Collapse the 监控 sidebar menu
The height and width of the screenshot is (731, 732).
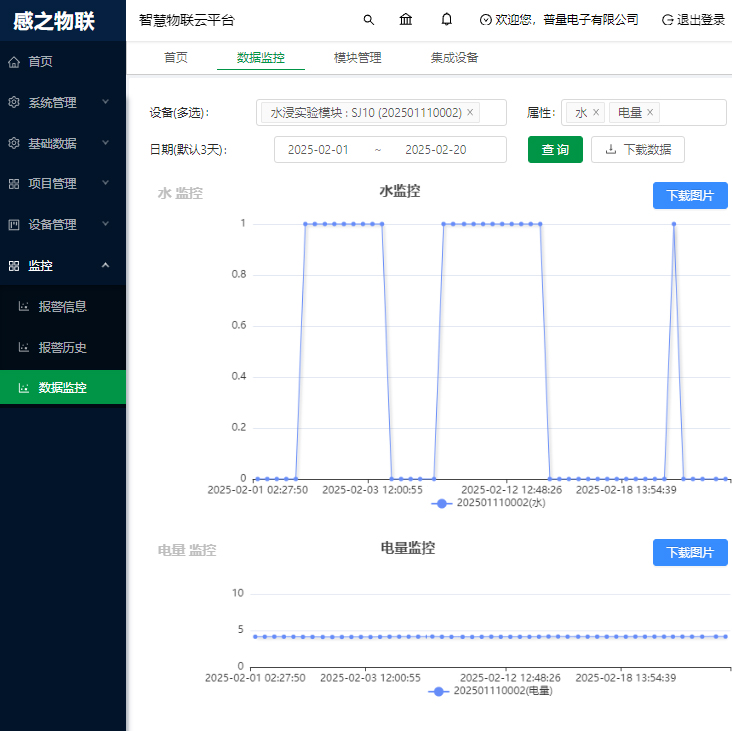[63, 266]
